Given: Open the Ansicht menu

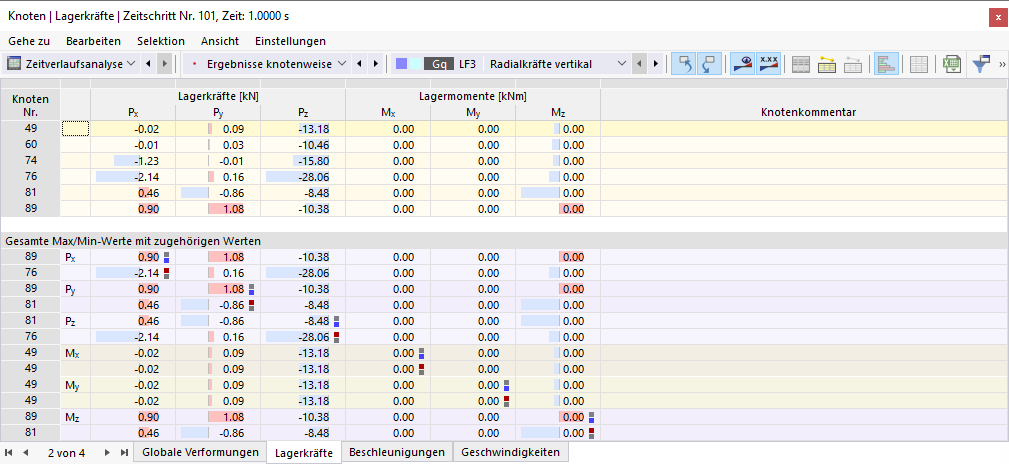Looking at the screenshot, I should 220,41.
